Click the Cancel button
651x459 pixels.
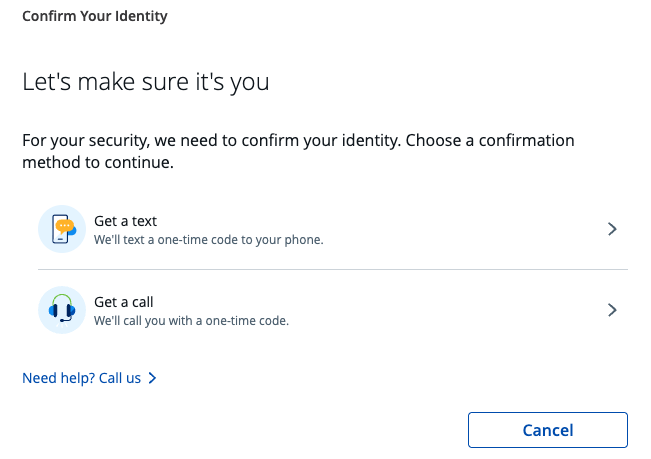coord(548,430)
